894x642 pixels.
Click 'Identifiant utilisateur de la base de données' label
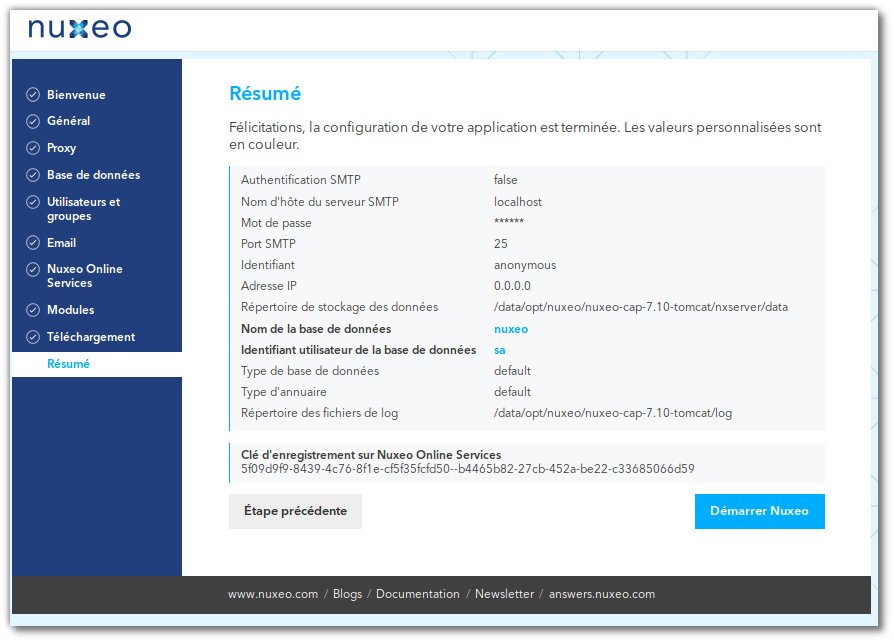pos(358,350)
